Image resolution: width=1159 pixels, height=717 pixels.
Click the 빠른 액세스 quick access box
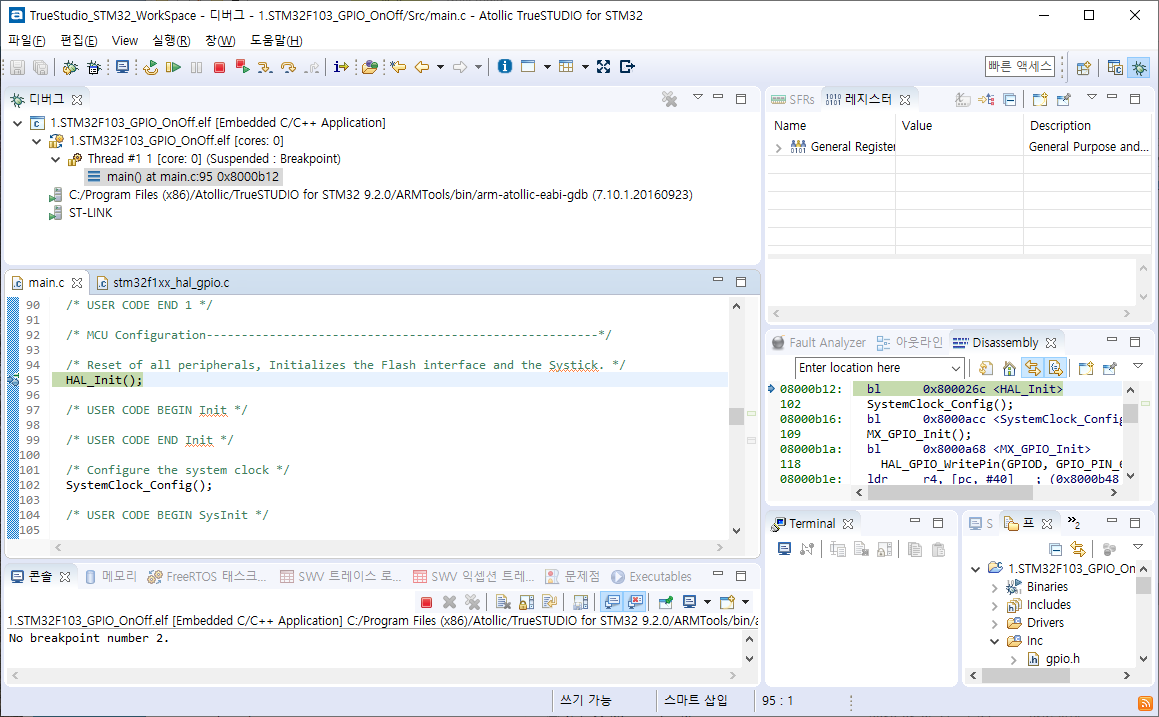(x=1019, y=66)
